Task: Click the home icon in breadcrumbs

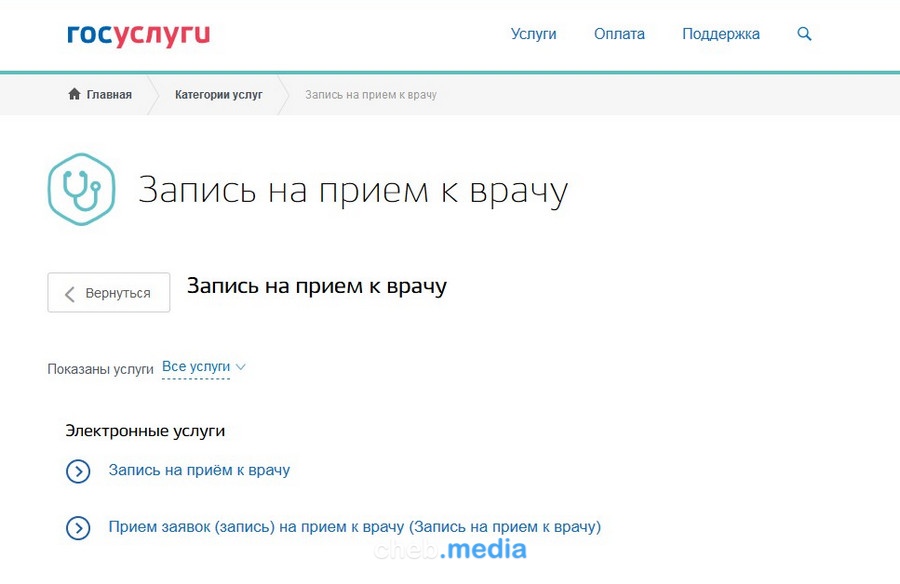Action: tap(74, 95)
